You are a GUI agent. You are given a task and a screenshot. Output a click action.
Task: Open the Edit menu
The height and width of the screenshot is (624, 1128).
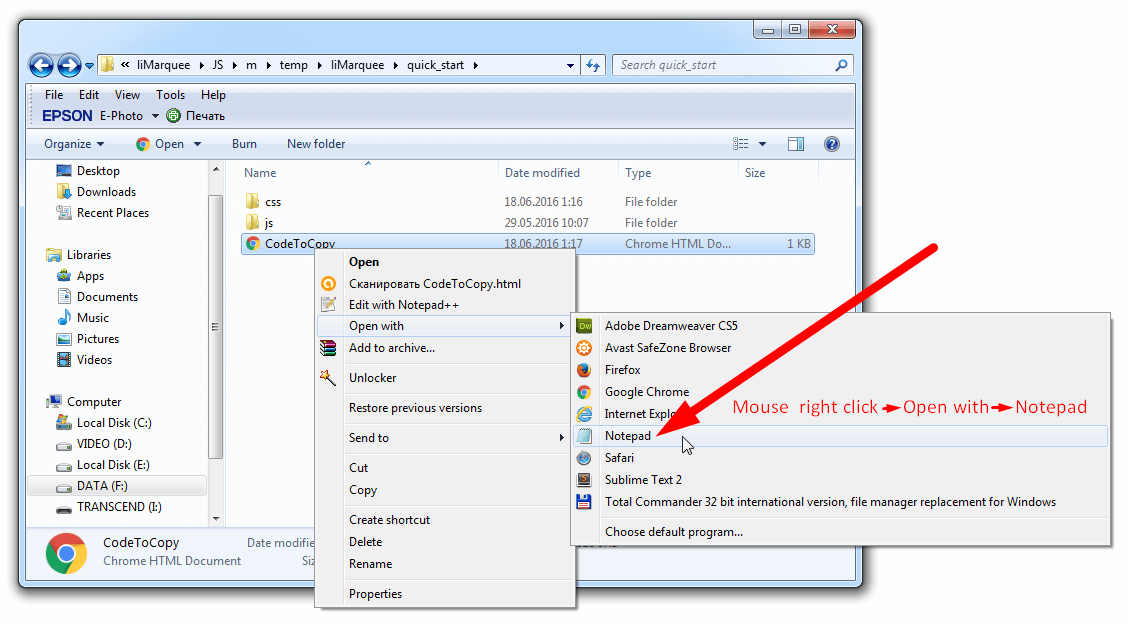coord(88,95)
